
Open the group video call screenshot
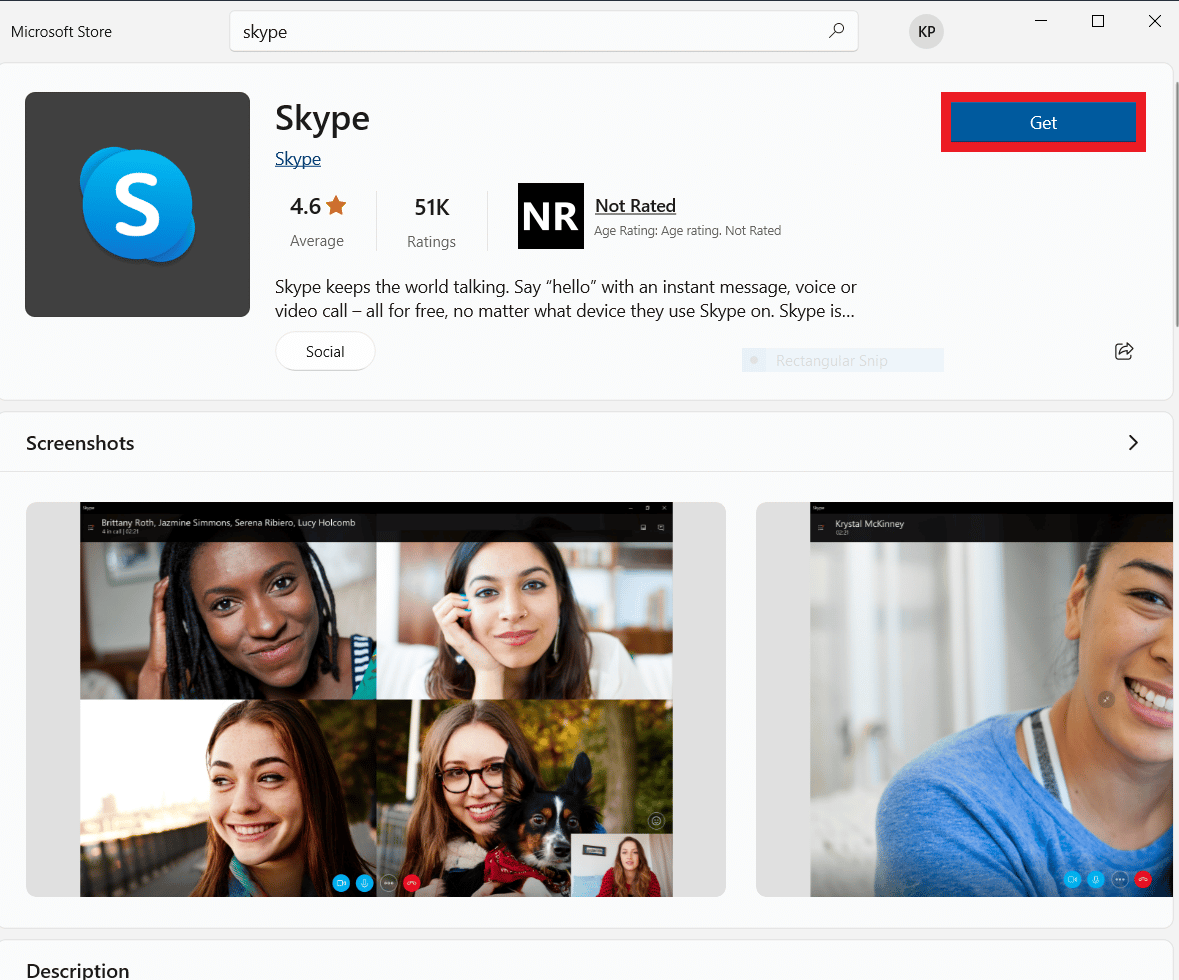coord(376,699)
